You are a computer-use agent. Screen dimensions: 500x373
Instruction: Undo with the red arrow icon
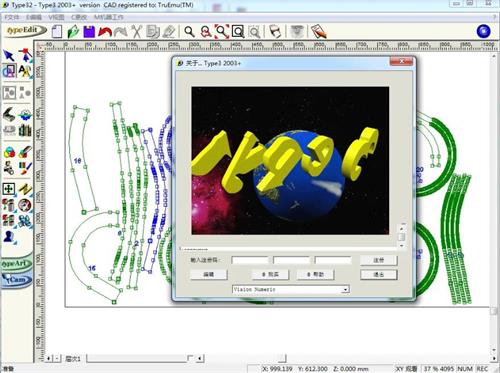[x=105, y=32]
